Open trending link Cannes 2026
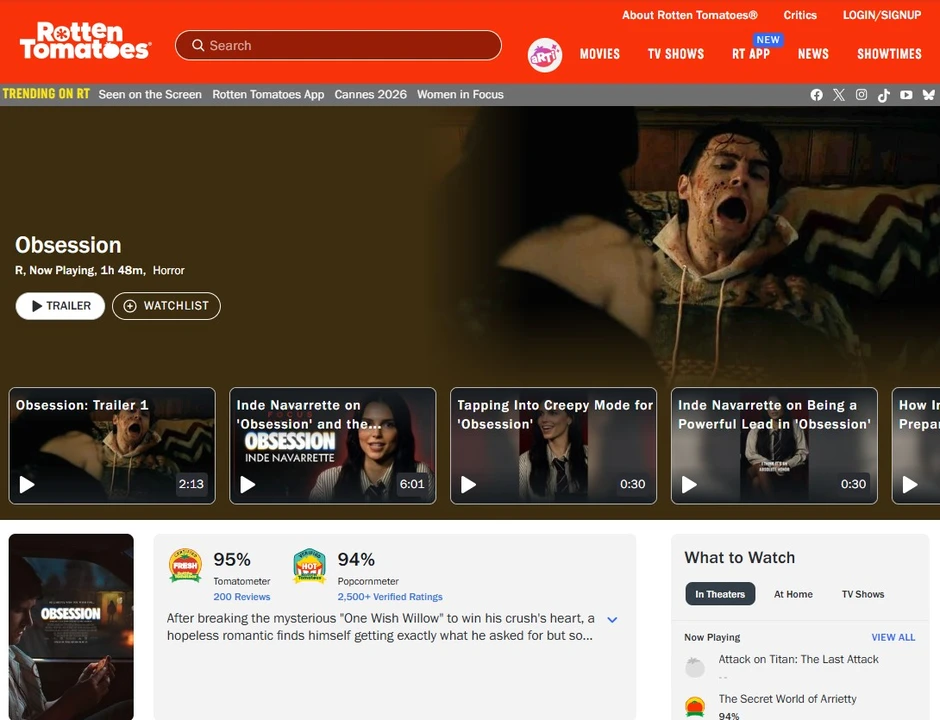 [x=370, y=95]
